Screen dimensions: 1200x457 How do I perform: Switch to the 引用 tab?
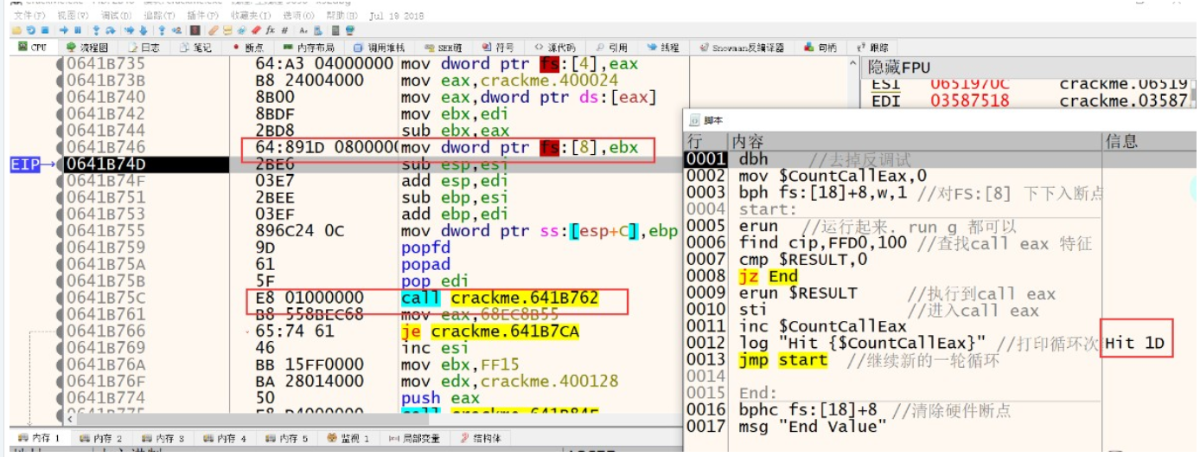point(611,47)
